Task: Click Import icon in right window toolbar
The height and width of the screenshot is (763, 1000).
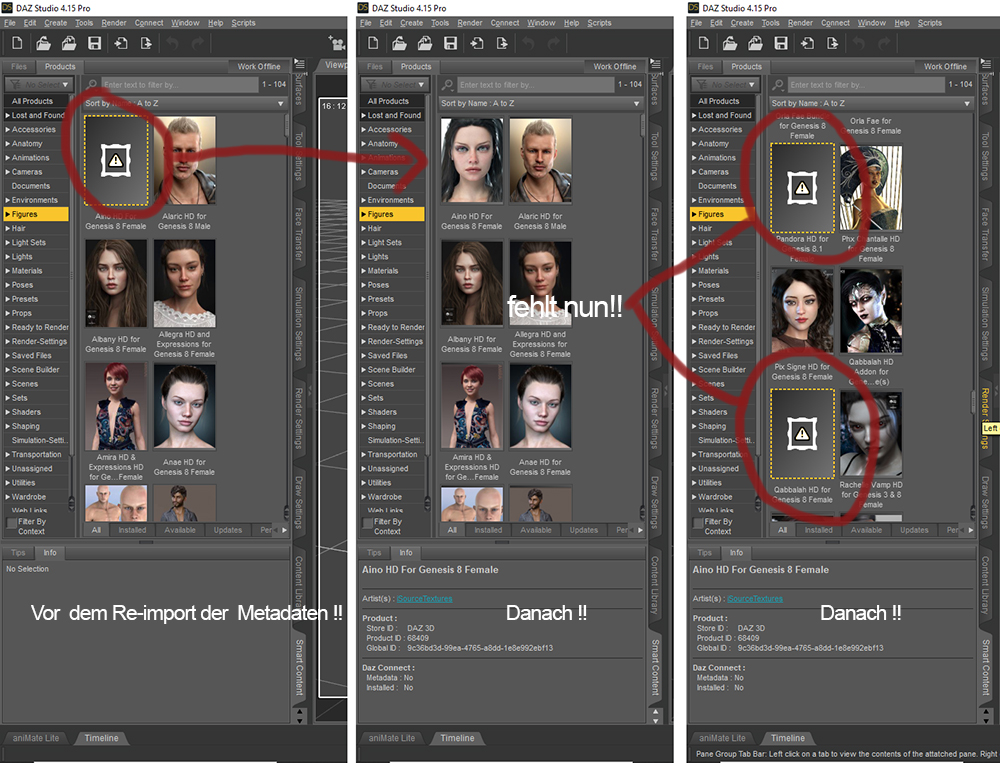Action: click(x=806, y=43)
